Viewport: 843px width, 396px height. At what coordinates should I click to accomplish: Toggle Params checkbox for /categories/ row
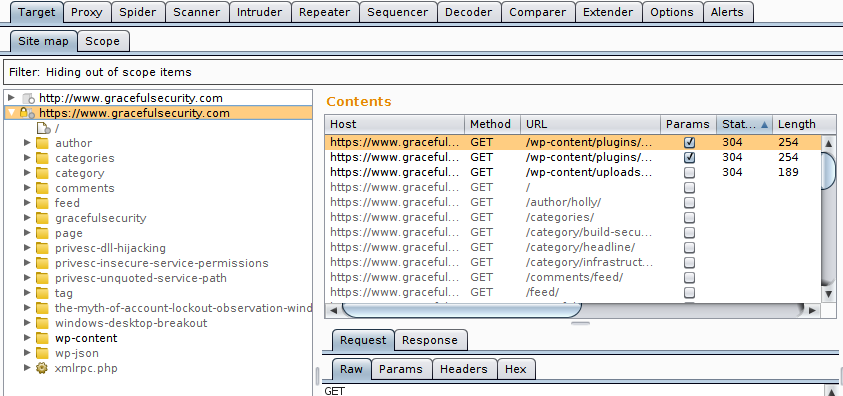point(689,218)
